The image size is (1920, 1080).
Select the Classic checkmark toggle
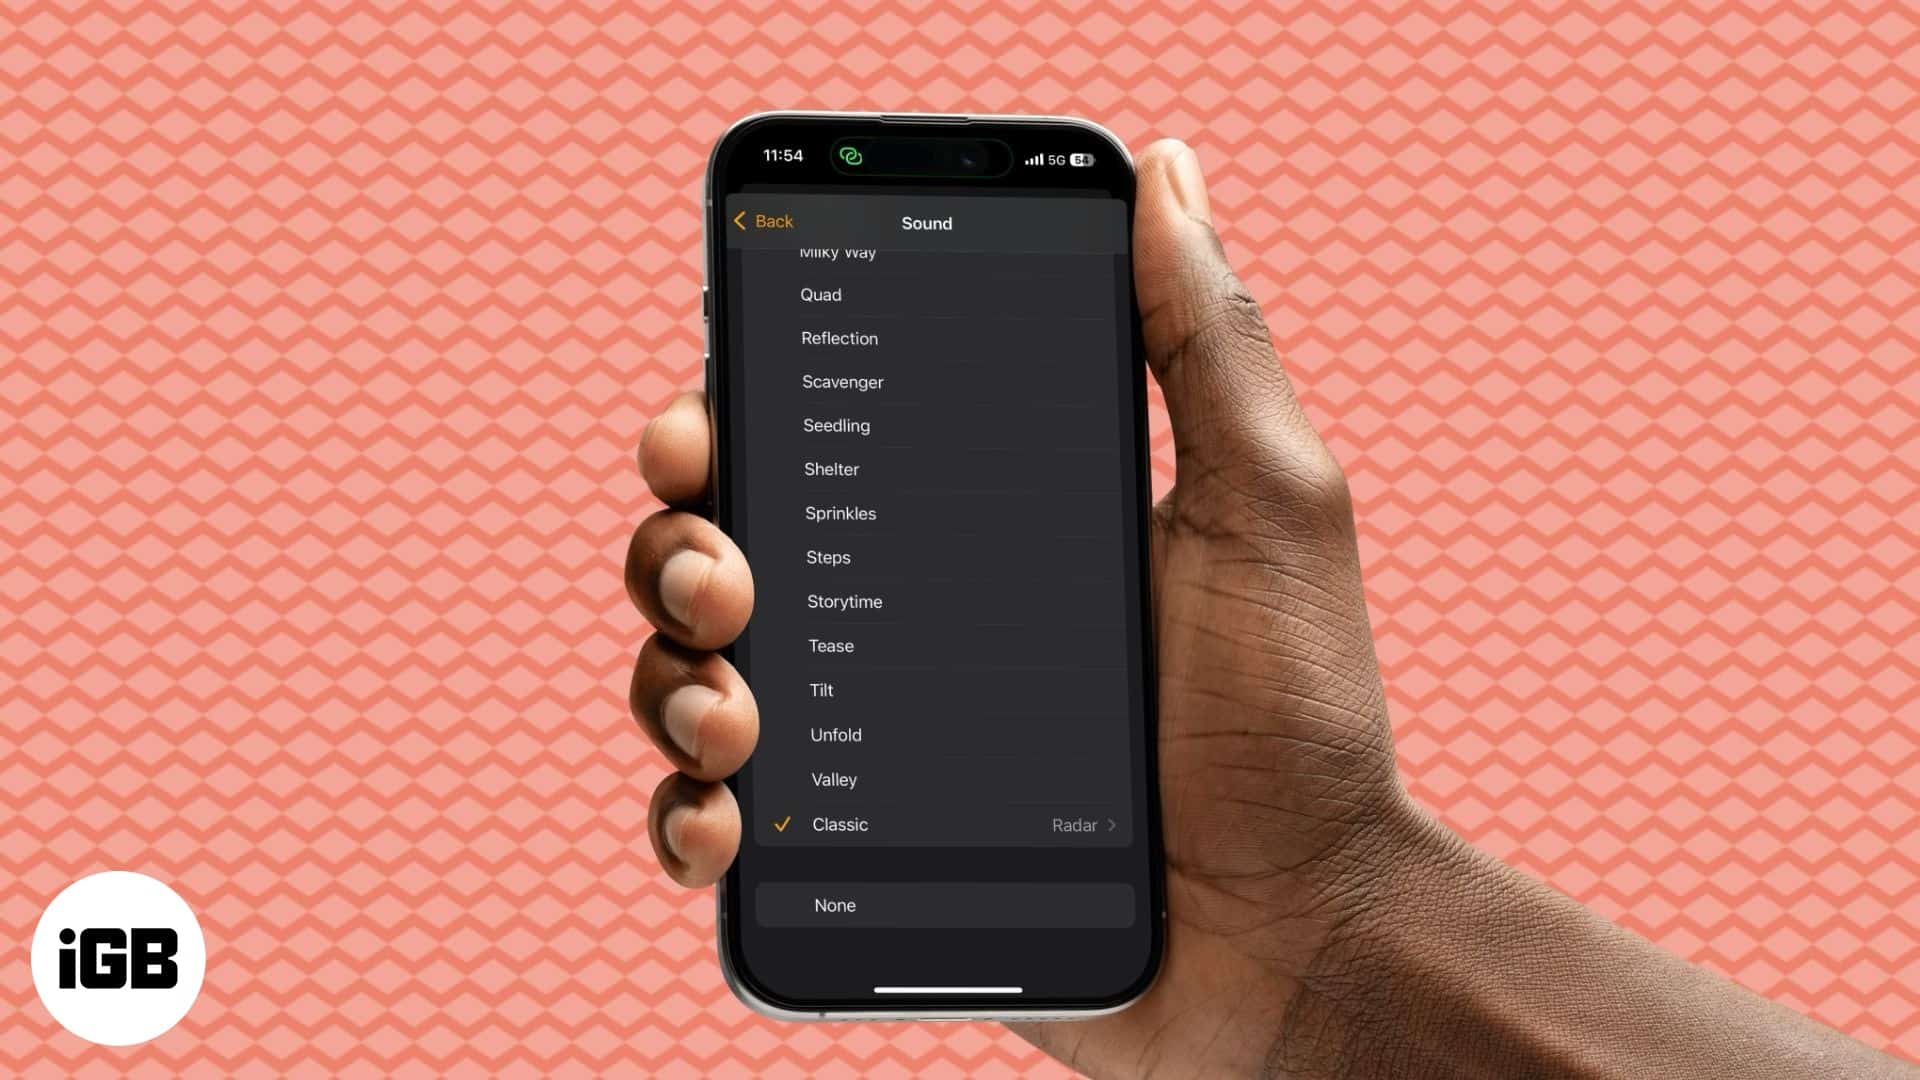click(781, 824)
